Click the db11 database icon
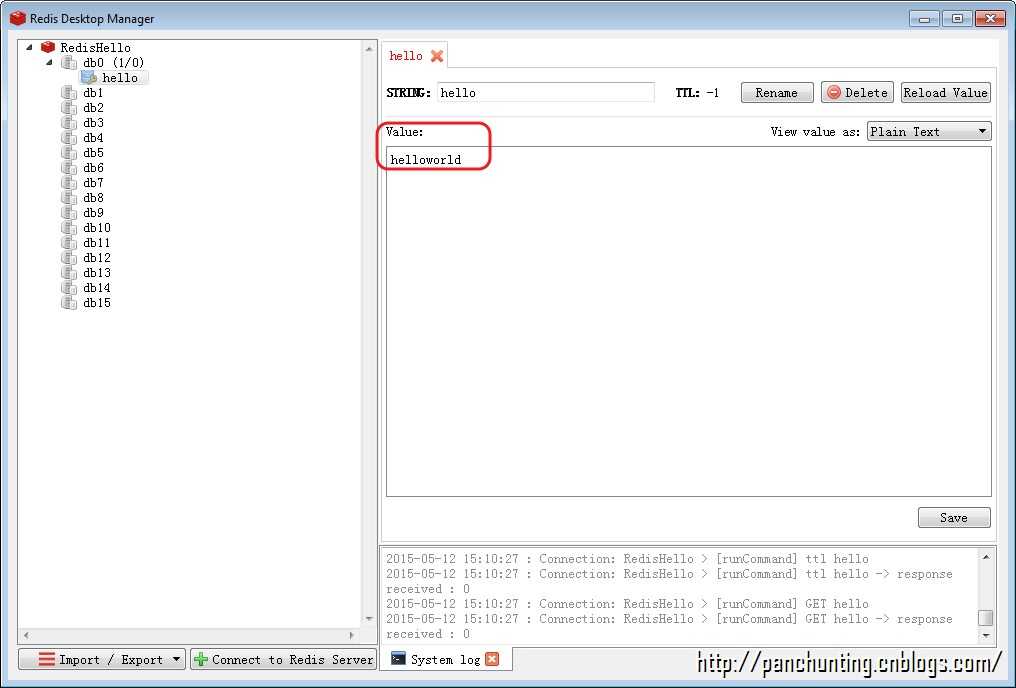This screenshot has height=688, width=1016. pos(69,243)
